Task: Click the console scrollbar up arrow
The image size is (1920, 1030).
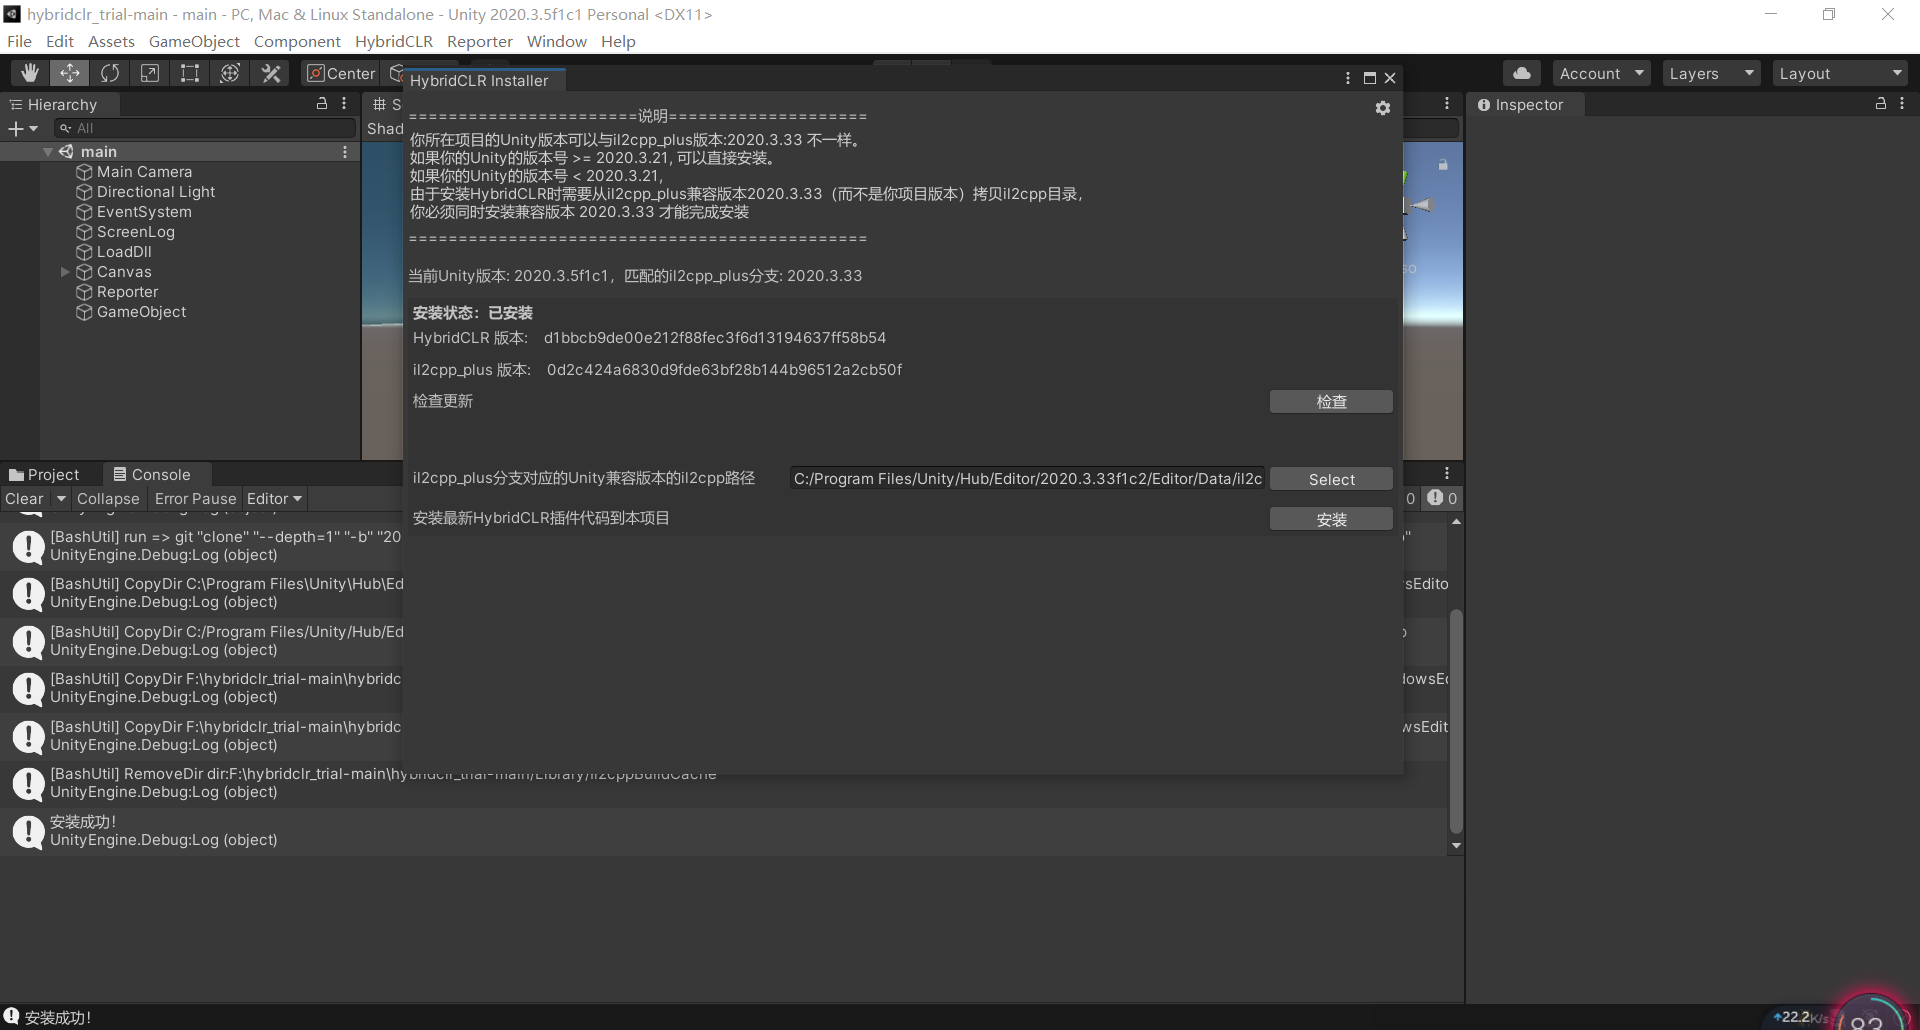Action: click(x=1456, y=522)
